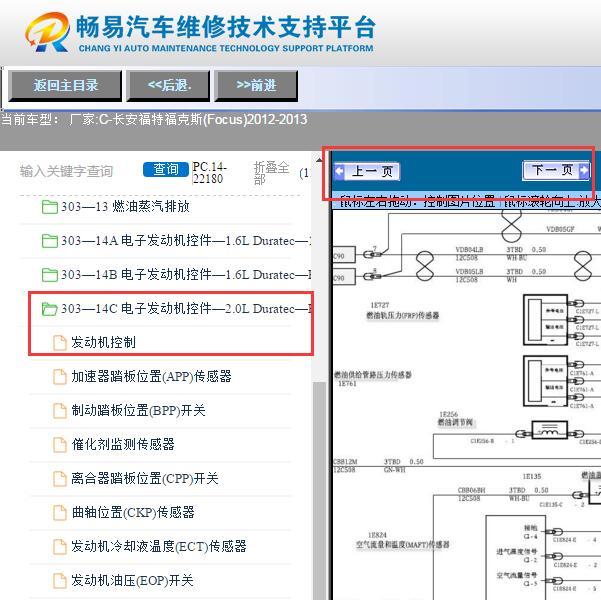This screenshot has height=600, width=601.
Task: Click the left arrow icon on 上一页
Action: coord(339,171)
